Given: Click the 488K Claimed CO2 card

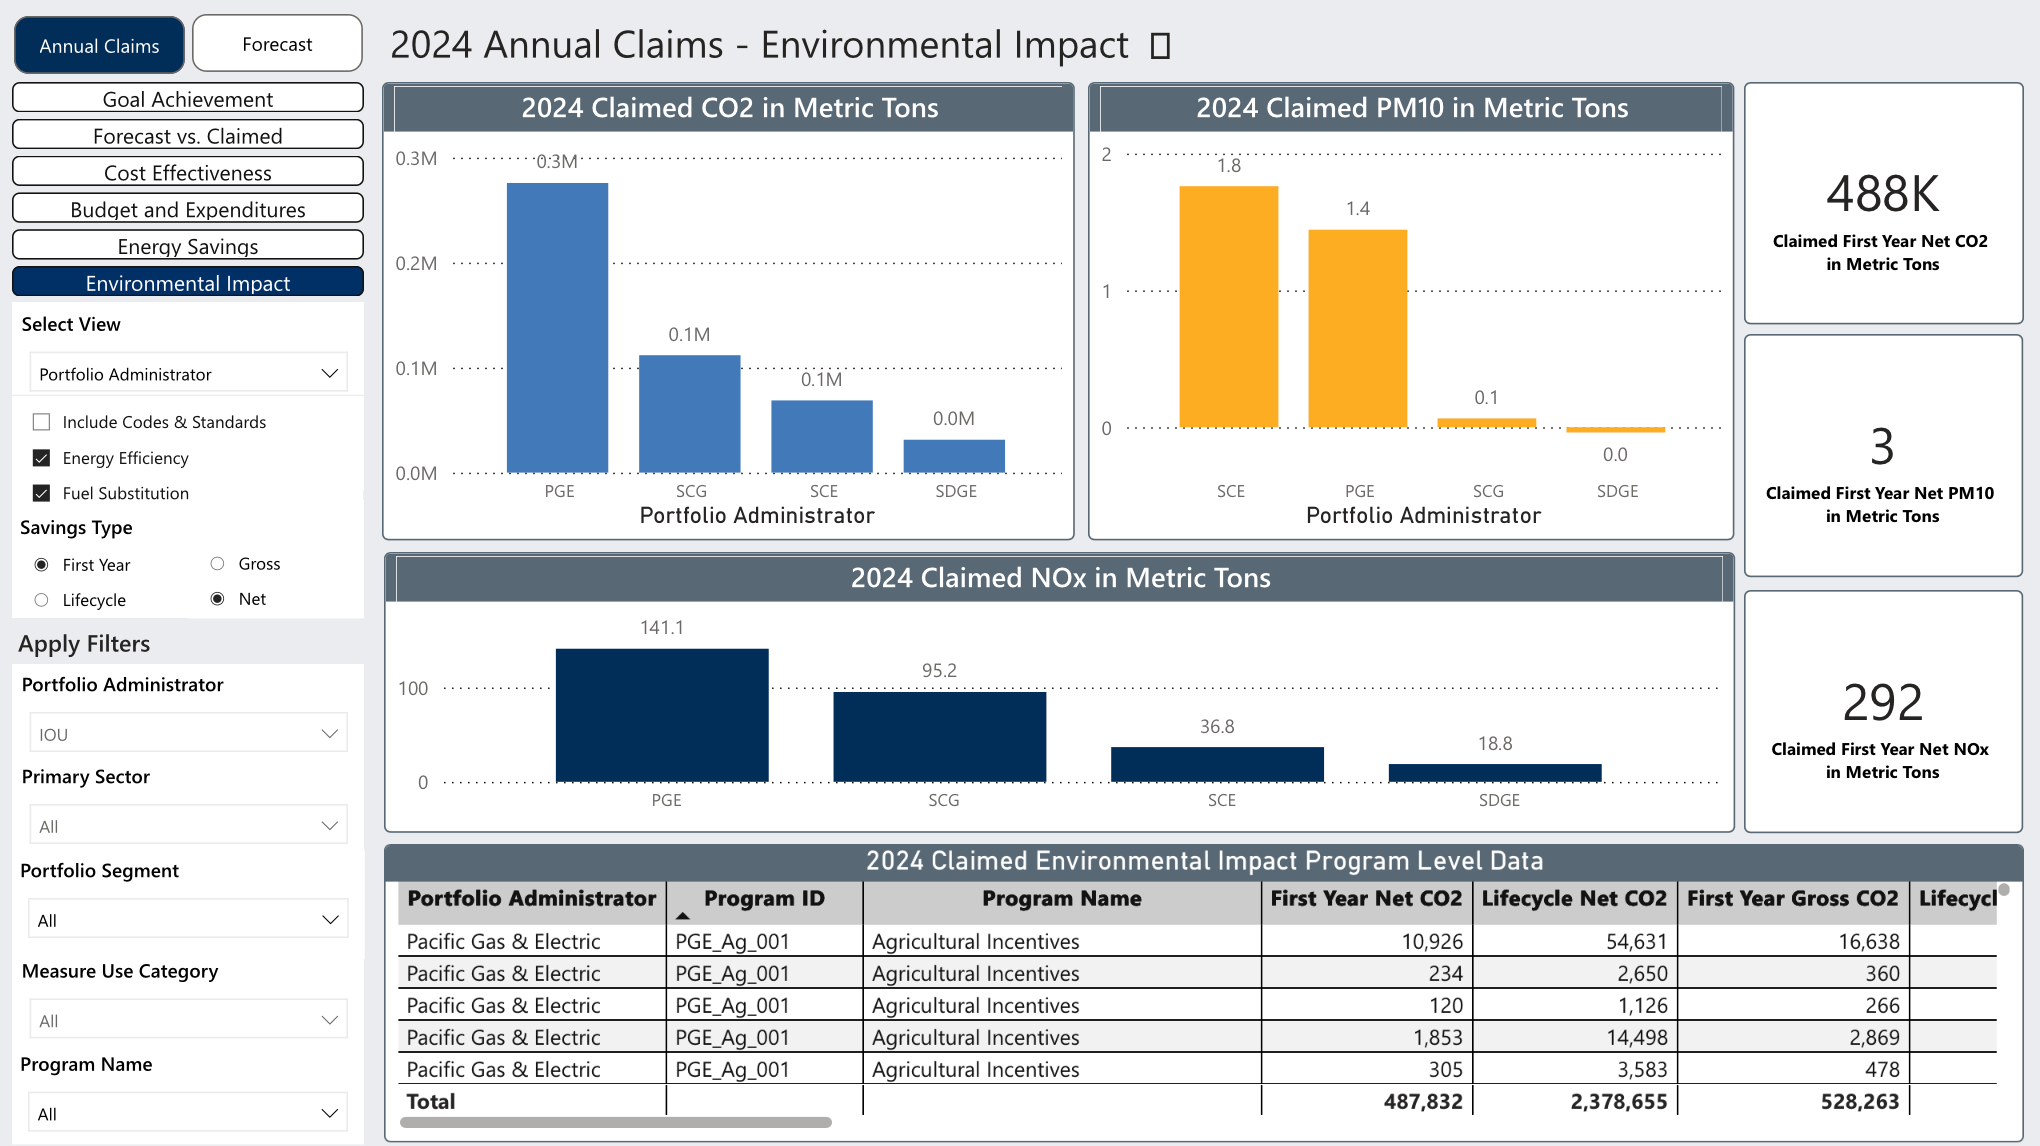Looking at the screenshot, I should tap(1883, 204).
